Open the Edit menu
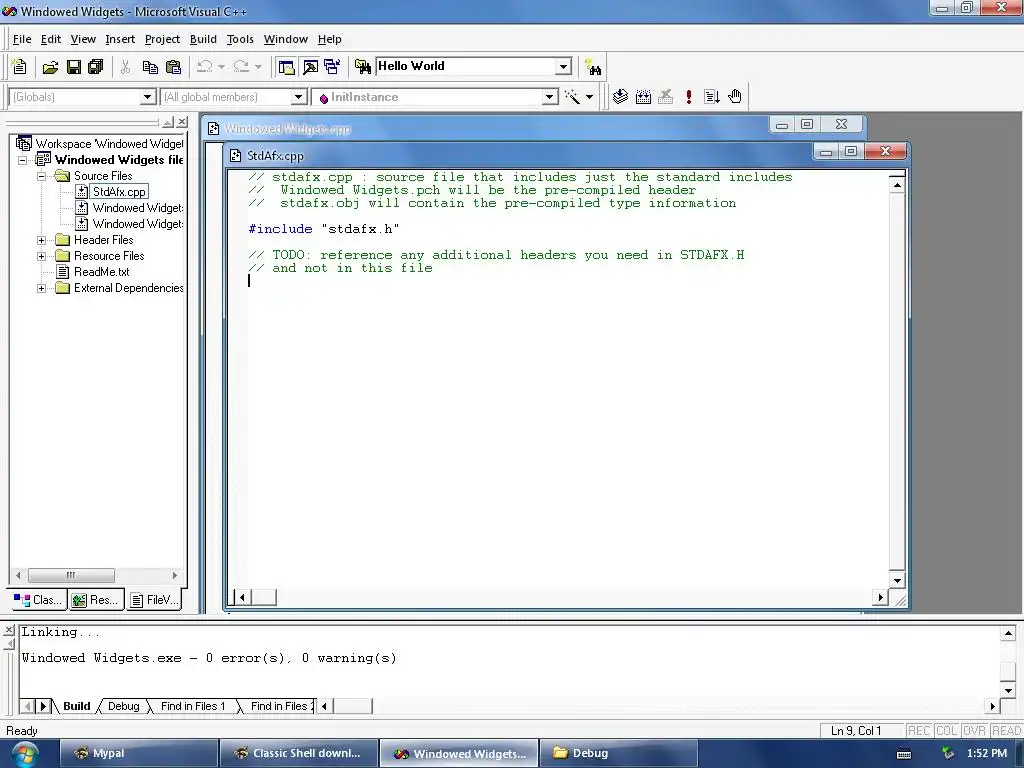The width and height of the screenshot is (1024, 768). click(x=50, y=39)
